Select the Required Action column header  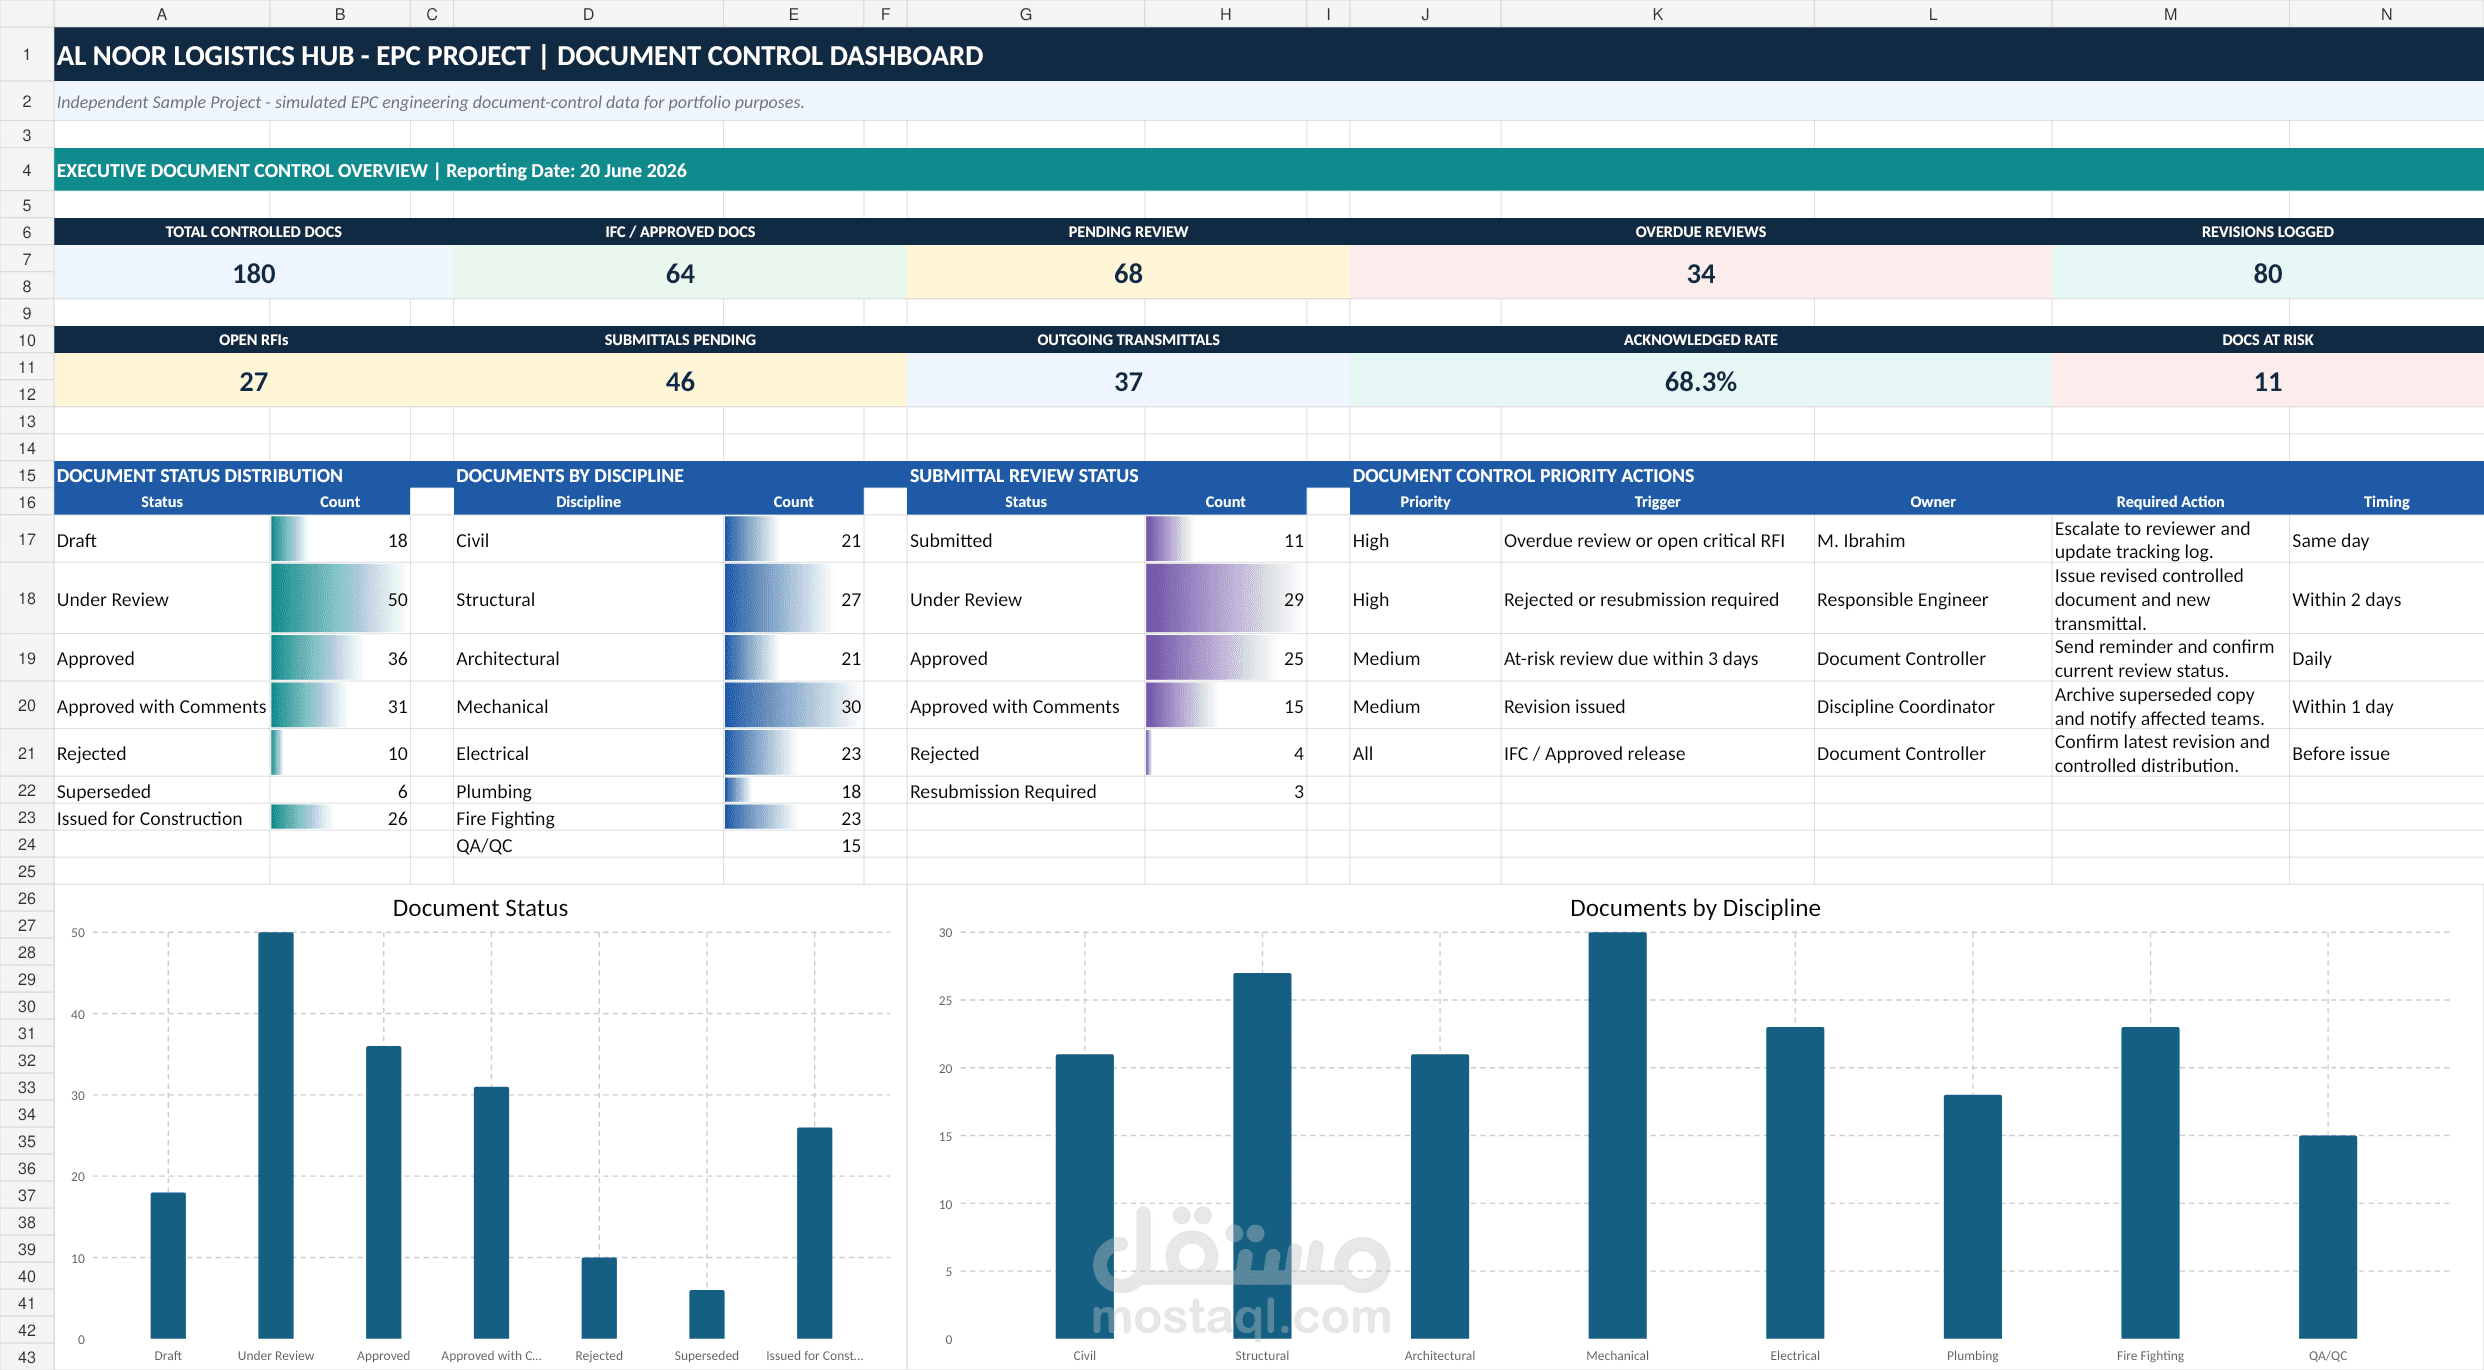[2170, 501]
